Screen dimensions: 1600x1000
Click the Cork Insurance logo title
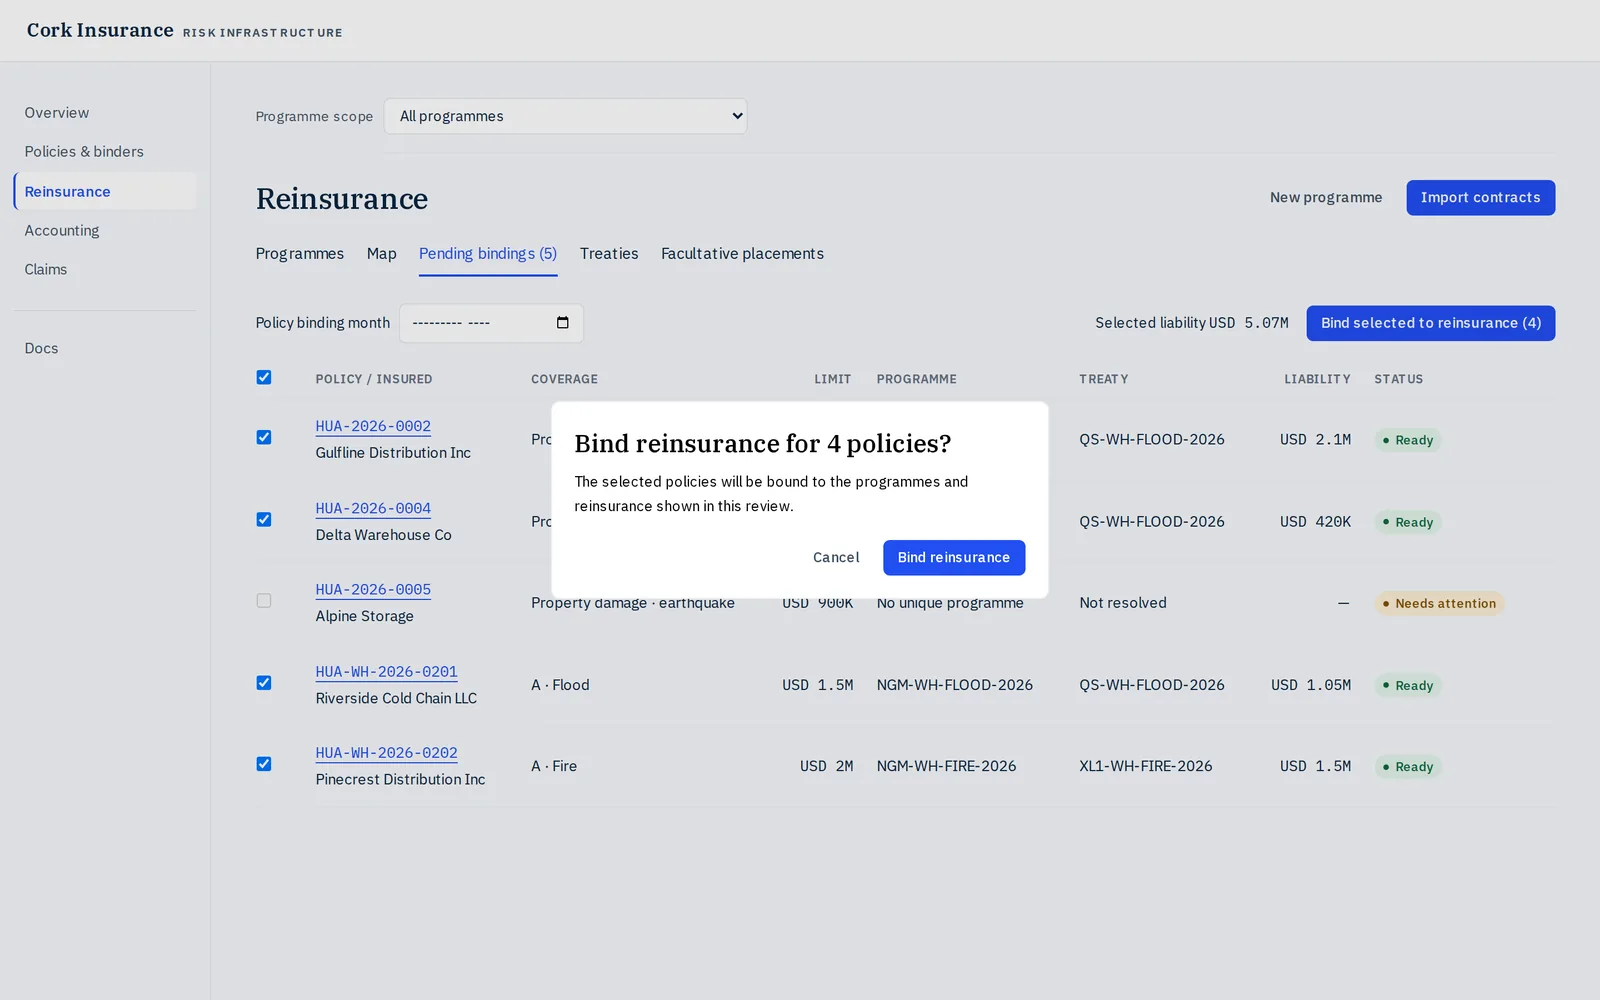[x=100, y=30]
